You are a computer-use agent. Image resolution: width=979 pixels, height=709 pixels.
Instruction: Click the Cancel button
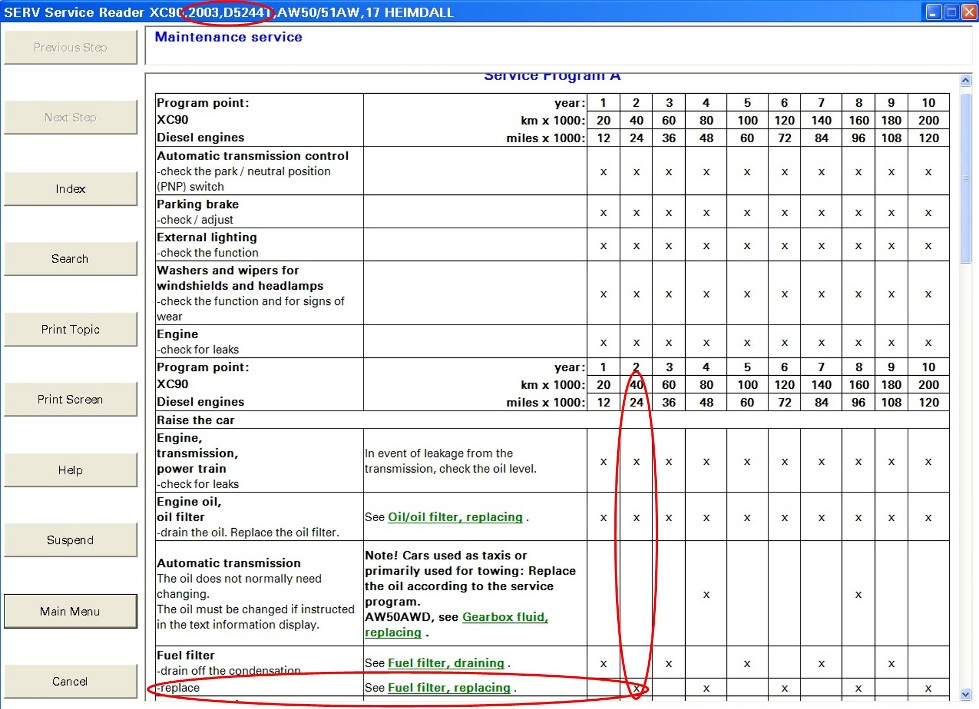coord(70,682)
